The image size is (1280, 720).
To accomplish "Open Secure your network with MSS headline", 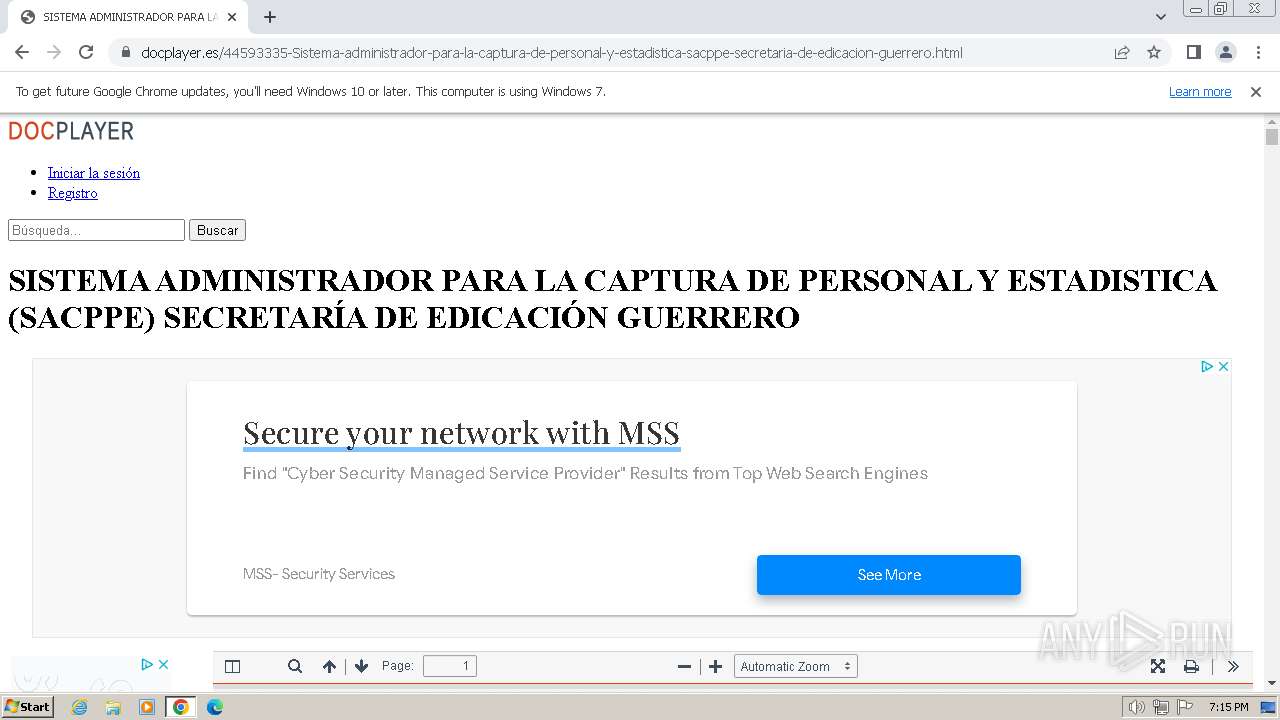I will 461,433.
